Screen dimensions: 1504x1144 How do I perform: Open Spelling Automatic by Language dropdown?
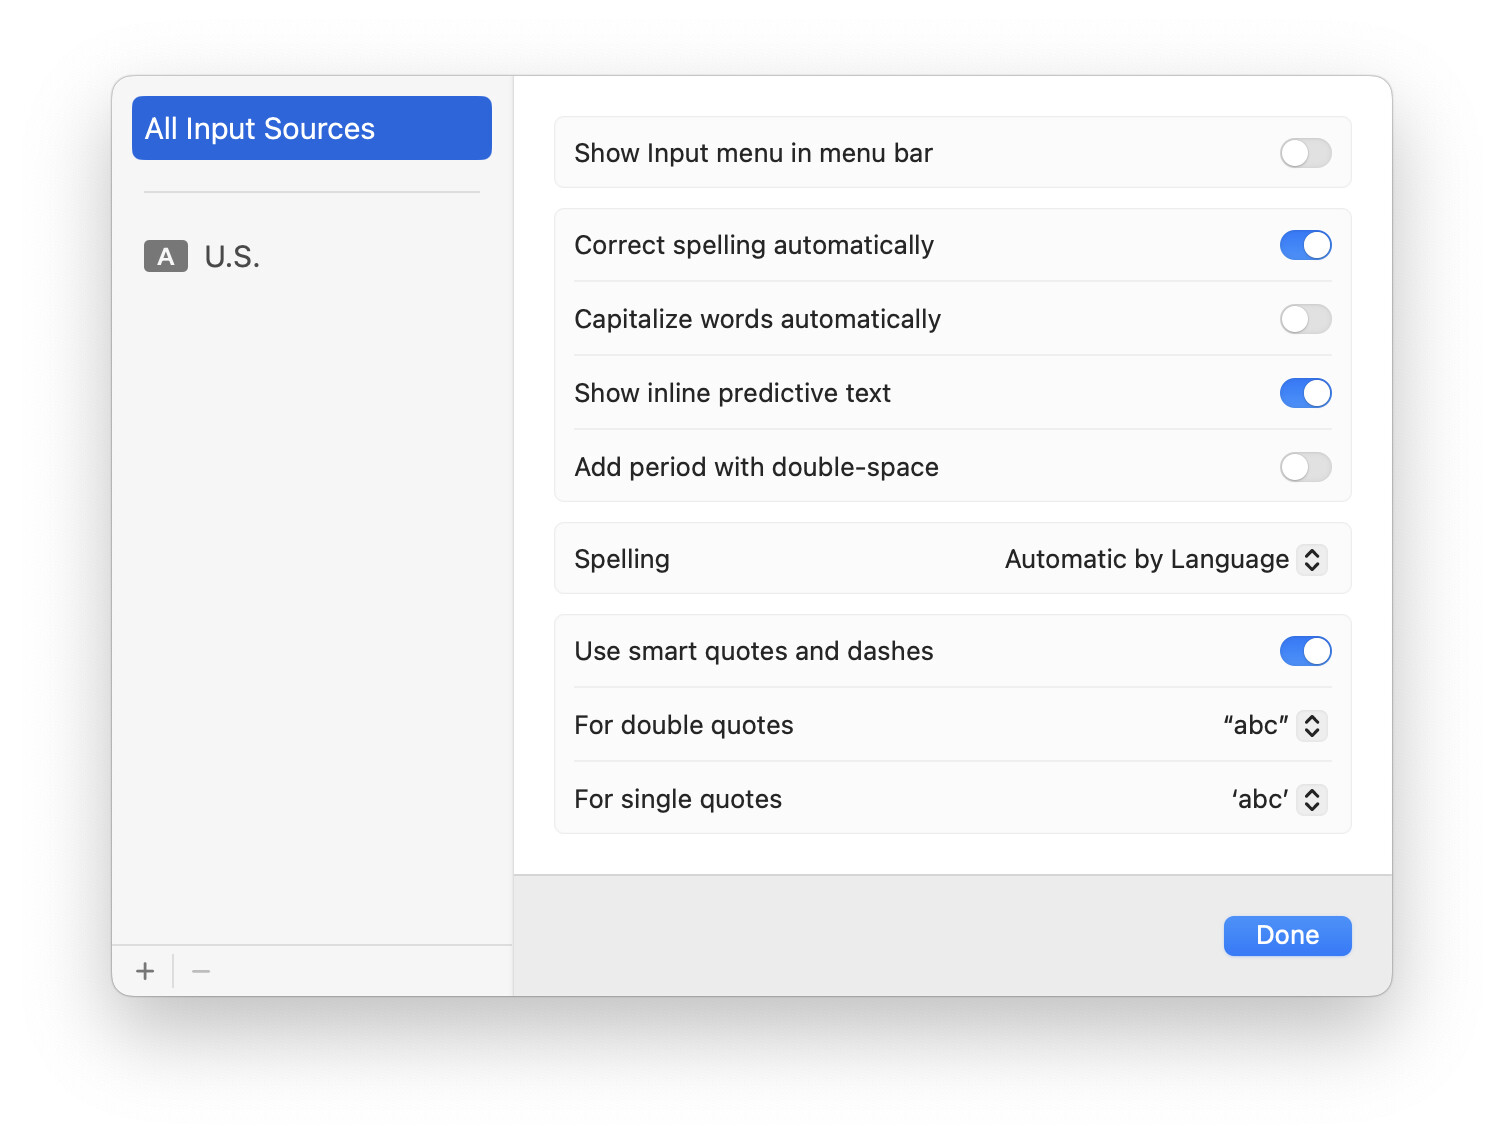pyautogui.click(x=1166, y=559)
